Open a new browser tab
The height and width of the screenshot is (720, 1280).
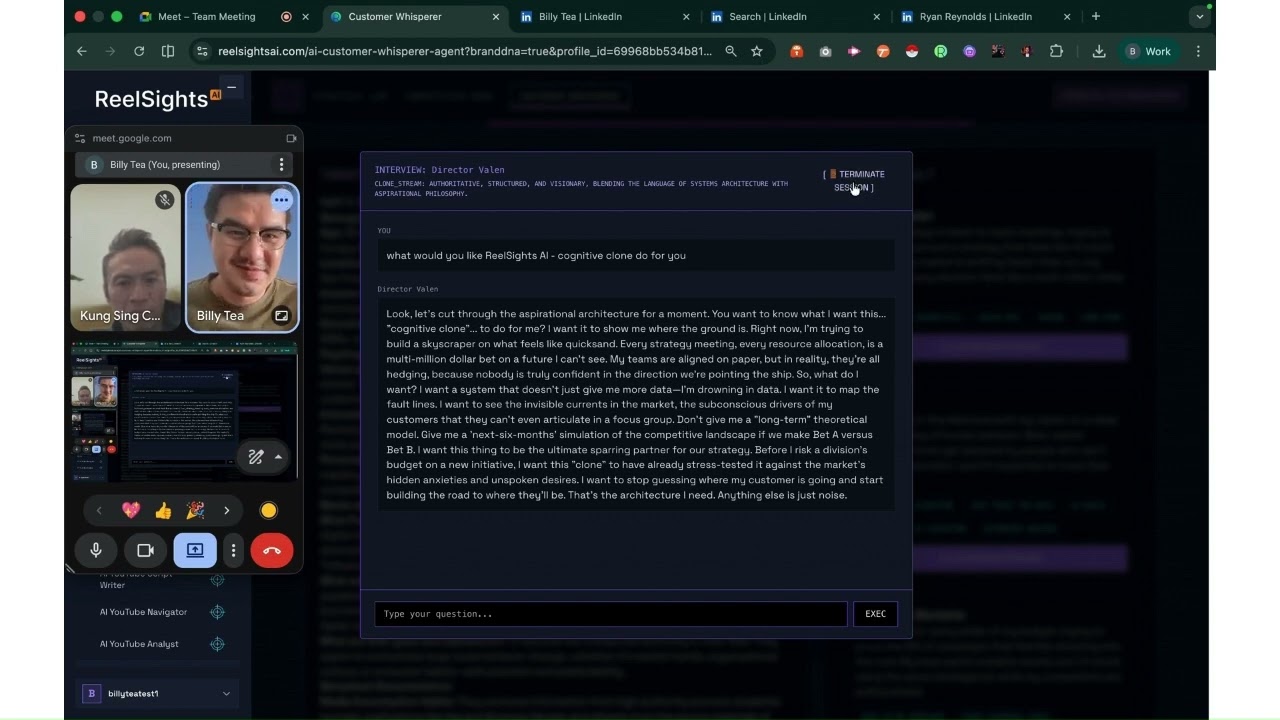pos(1096,17)
